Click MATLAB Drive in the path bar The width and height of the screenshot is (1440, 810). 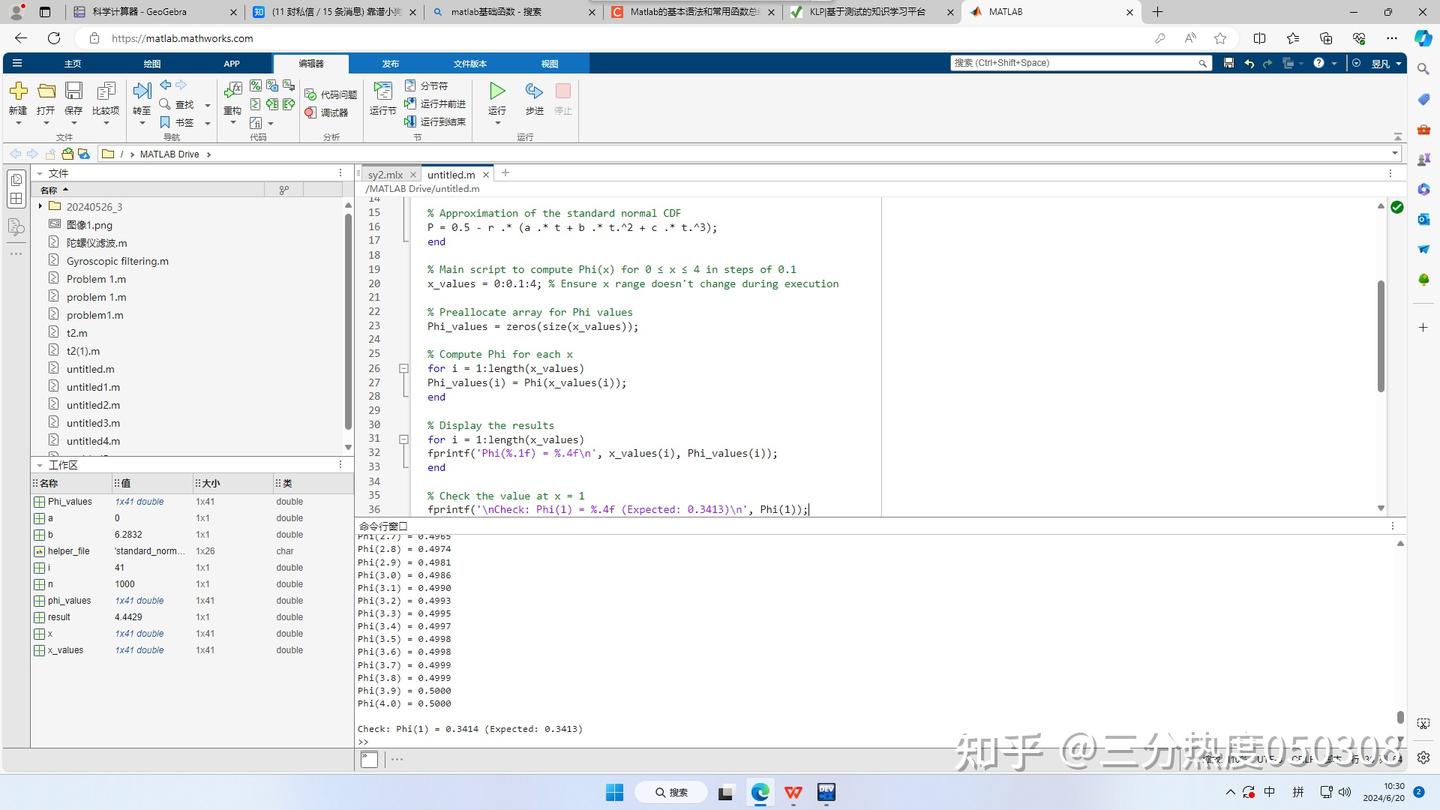(169, 154)
